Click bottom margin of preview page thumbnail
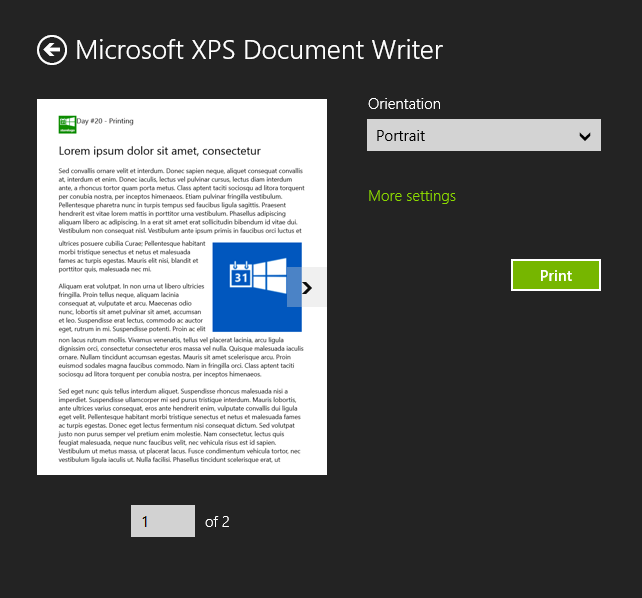The height and width of the screenshot is (598, 642). [181, 469]
